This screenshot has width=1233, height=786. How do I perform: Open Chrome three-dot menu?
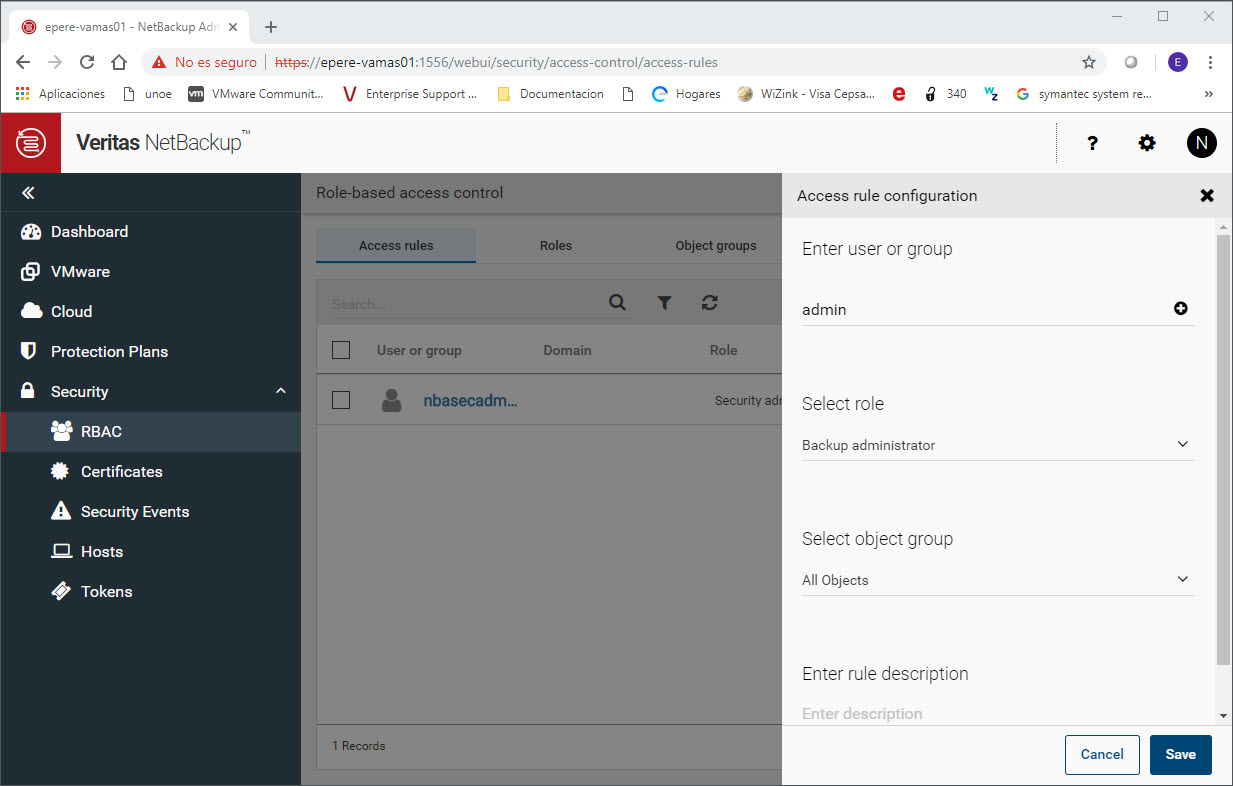tap(1211, 62)
